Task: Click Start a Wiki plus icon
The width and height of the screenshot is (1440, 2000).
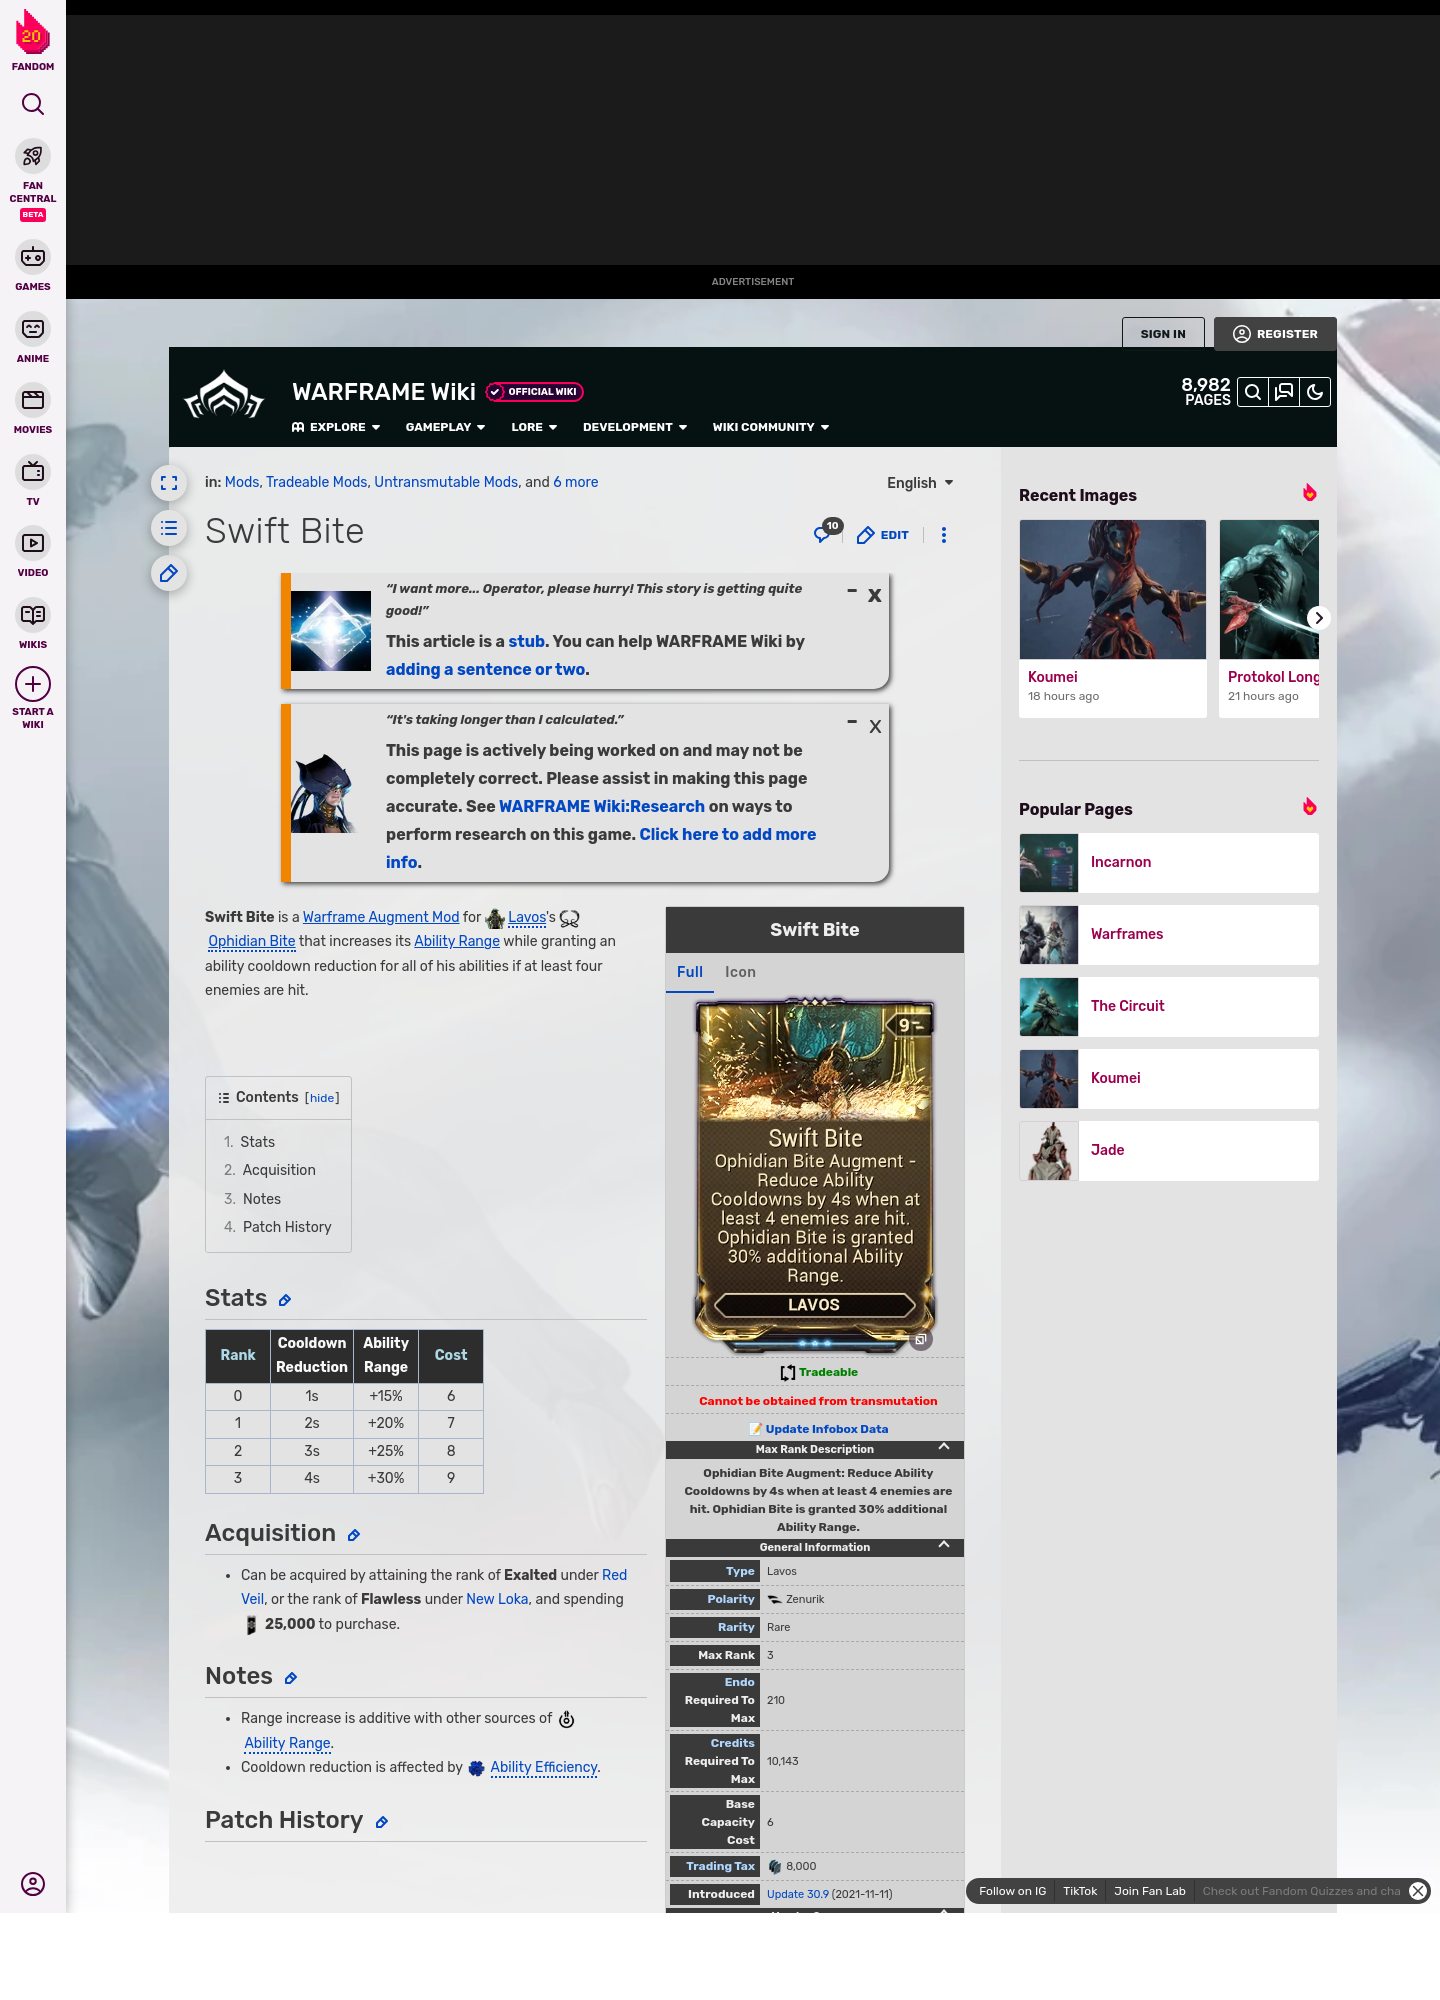Action: [33, 685]
